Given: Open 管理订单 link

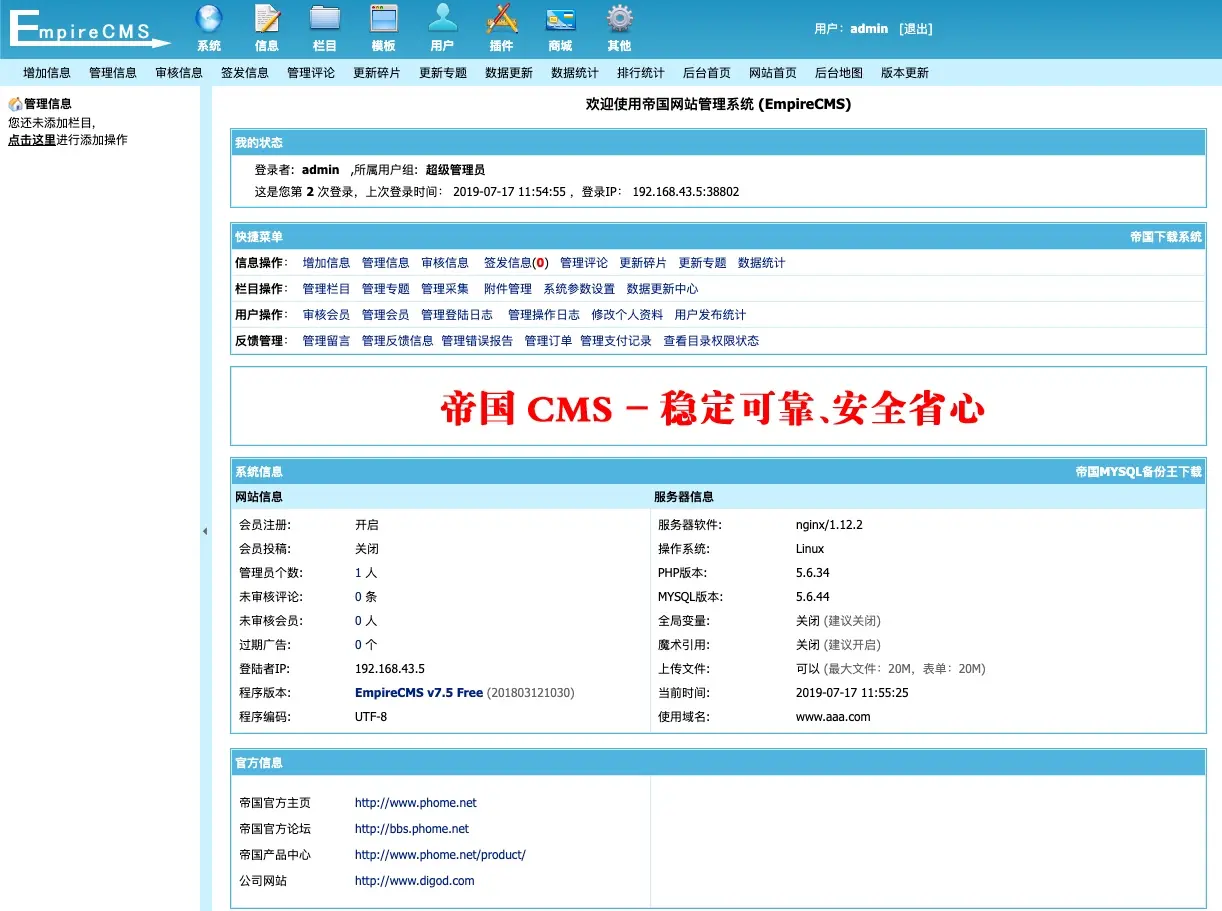Looking at the screenshot, I should pos(549,341).
